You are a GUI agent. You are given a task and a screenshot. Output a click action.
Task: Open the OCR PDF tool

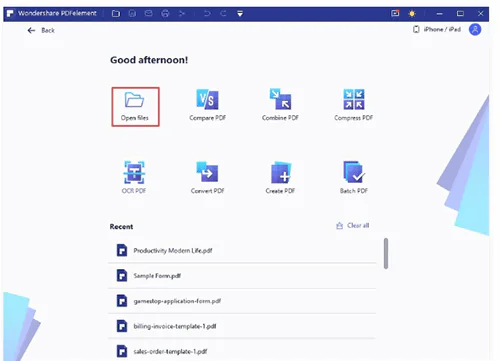(134, 178)
